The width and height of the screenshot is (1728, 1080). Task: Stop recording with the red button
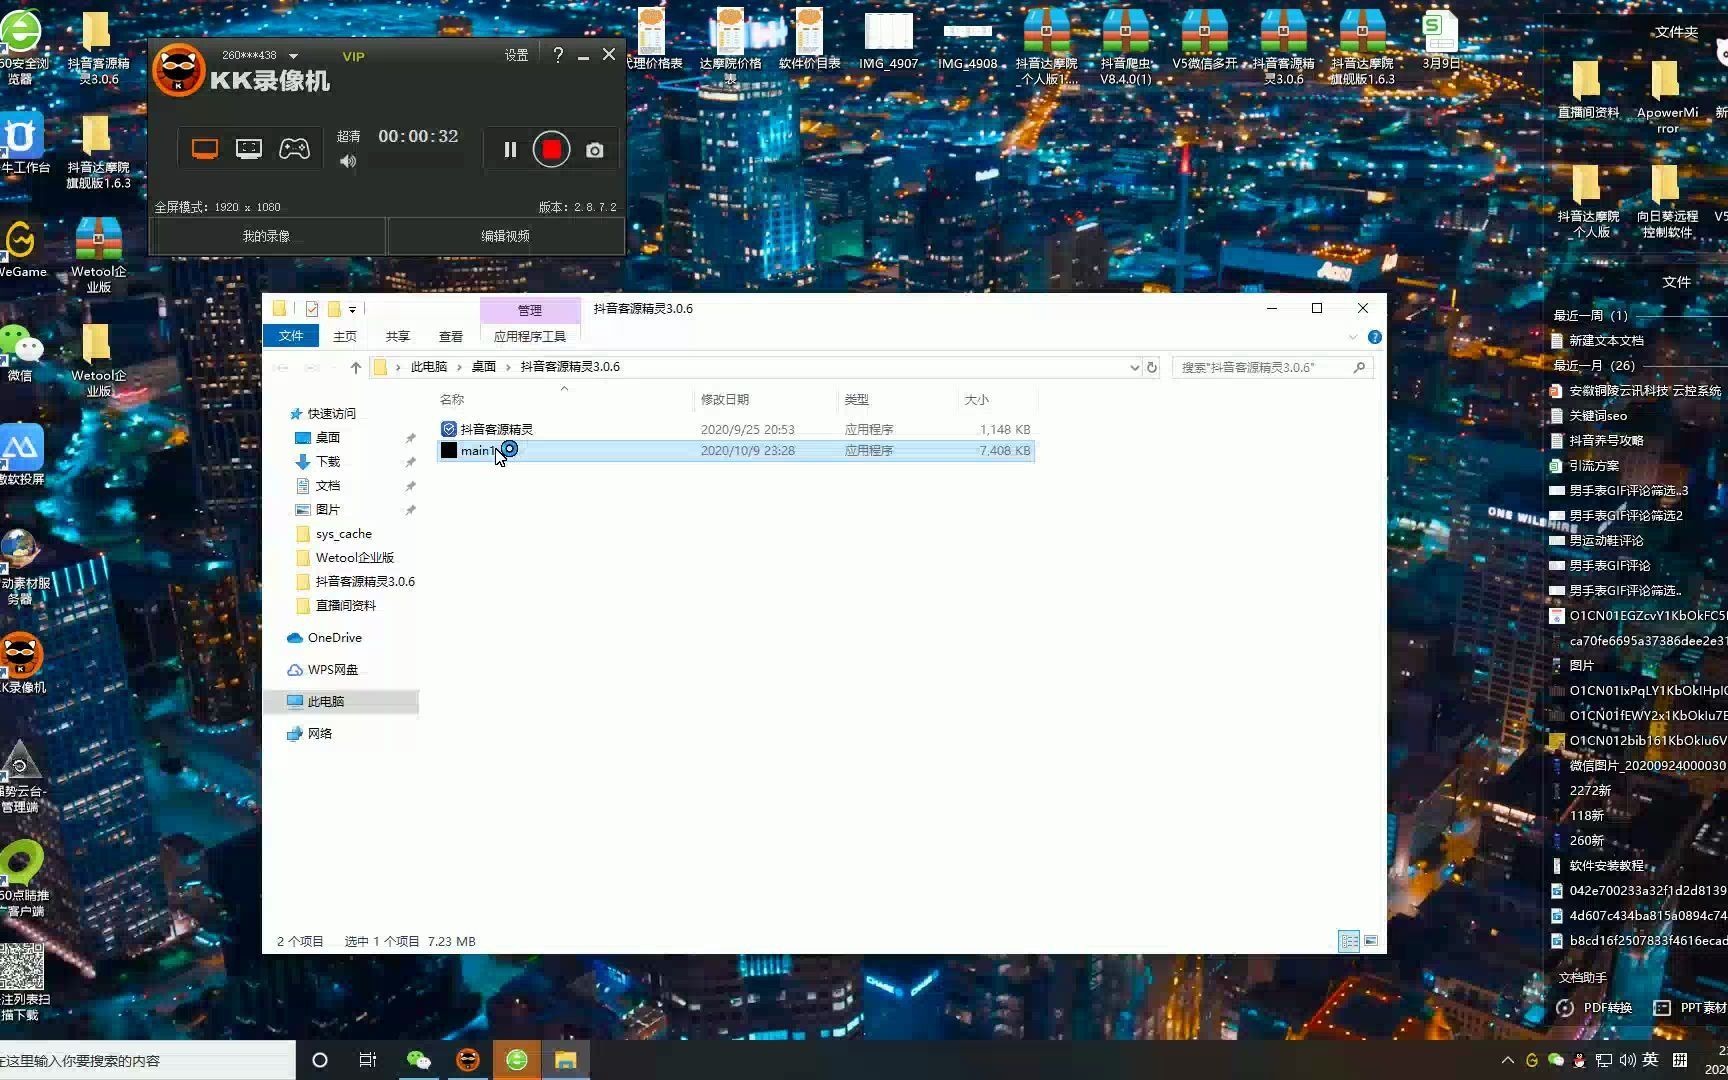551,149
